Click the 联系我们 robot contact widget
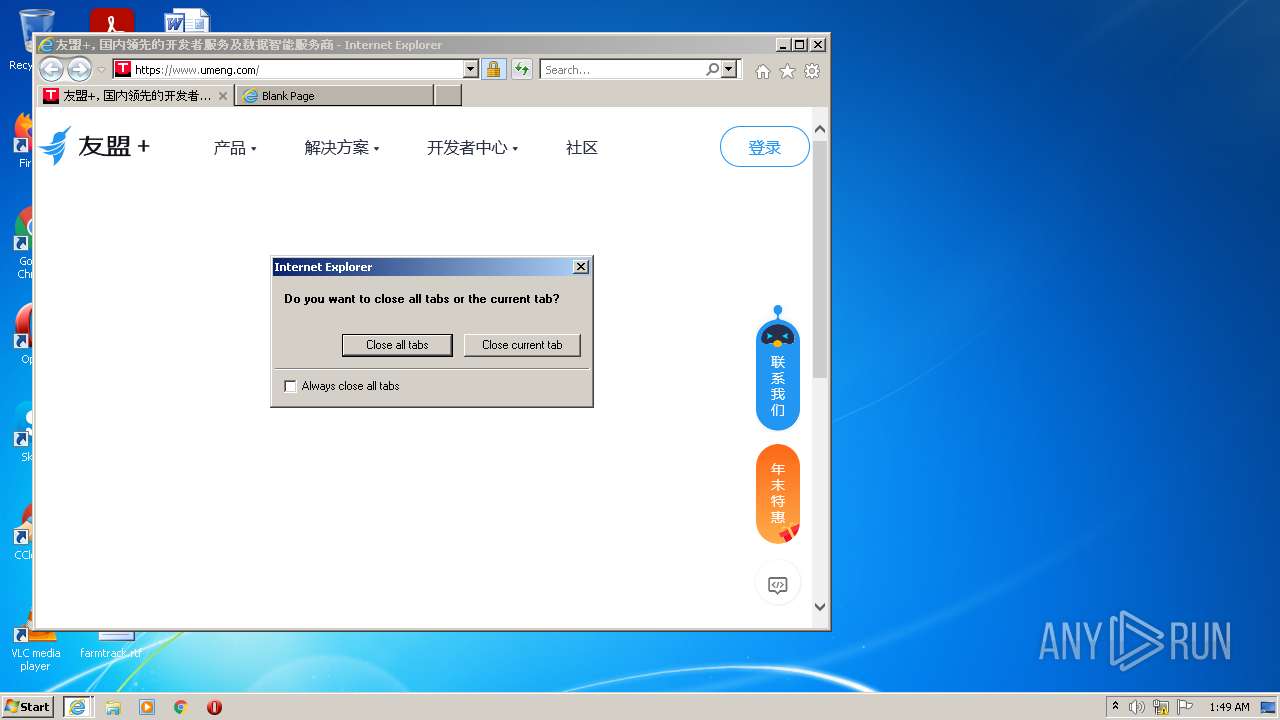The image size is (1280, 720). (778, 368)
